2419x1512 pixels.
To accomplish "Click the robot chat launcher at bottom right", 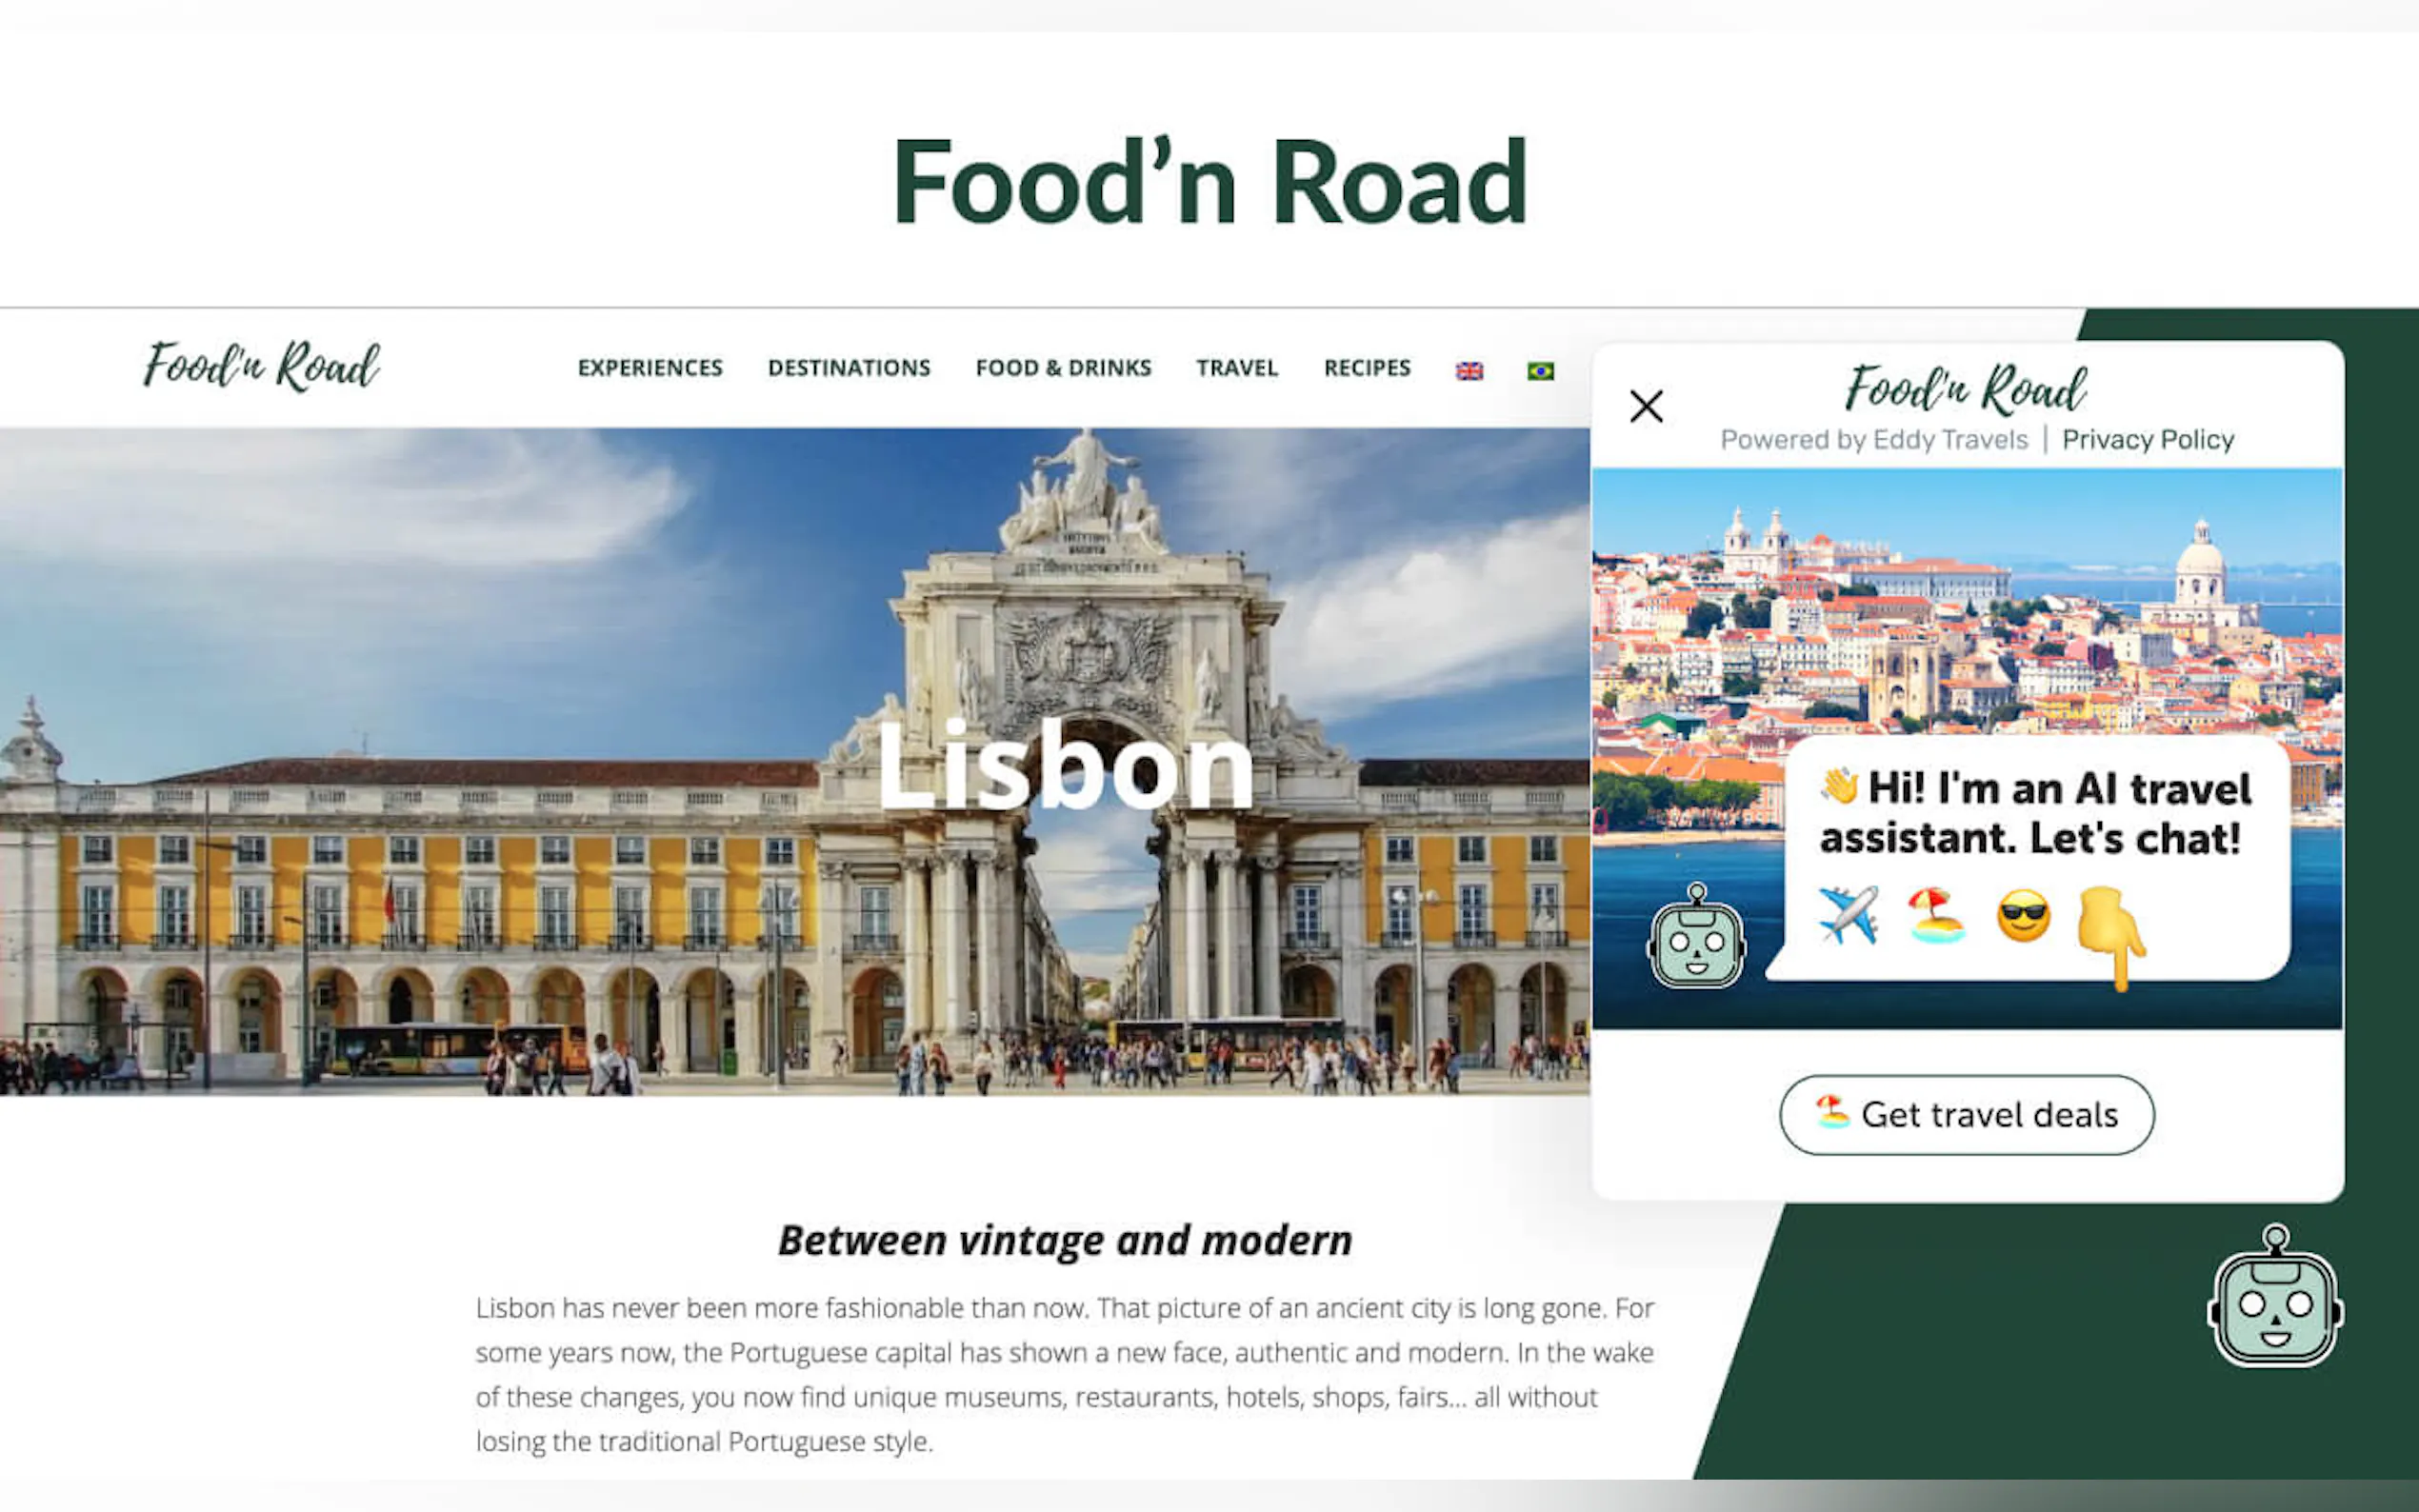I will [x=2275, y=1296].
